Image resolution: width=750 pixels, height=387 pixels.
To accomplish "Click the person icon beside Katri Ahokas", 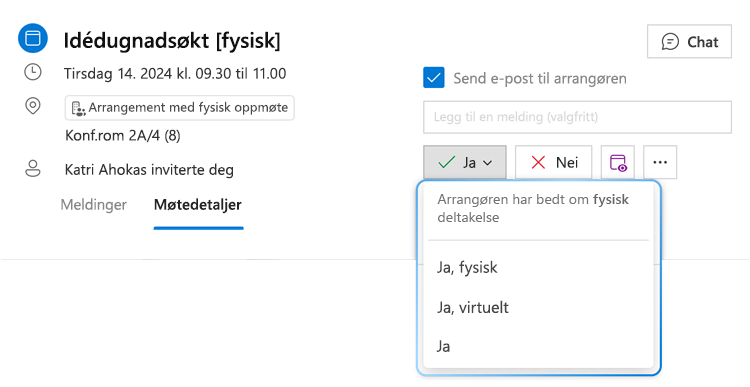I will click(x=33, y=169).
